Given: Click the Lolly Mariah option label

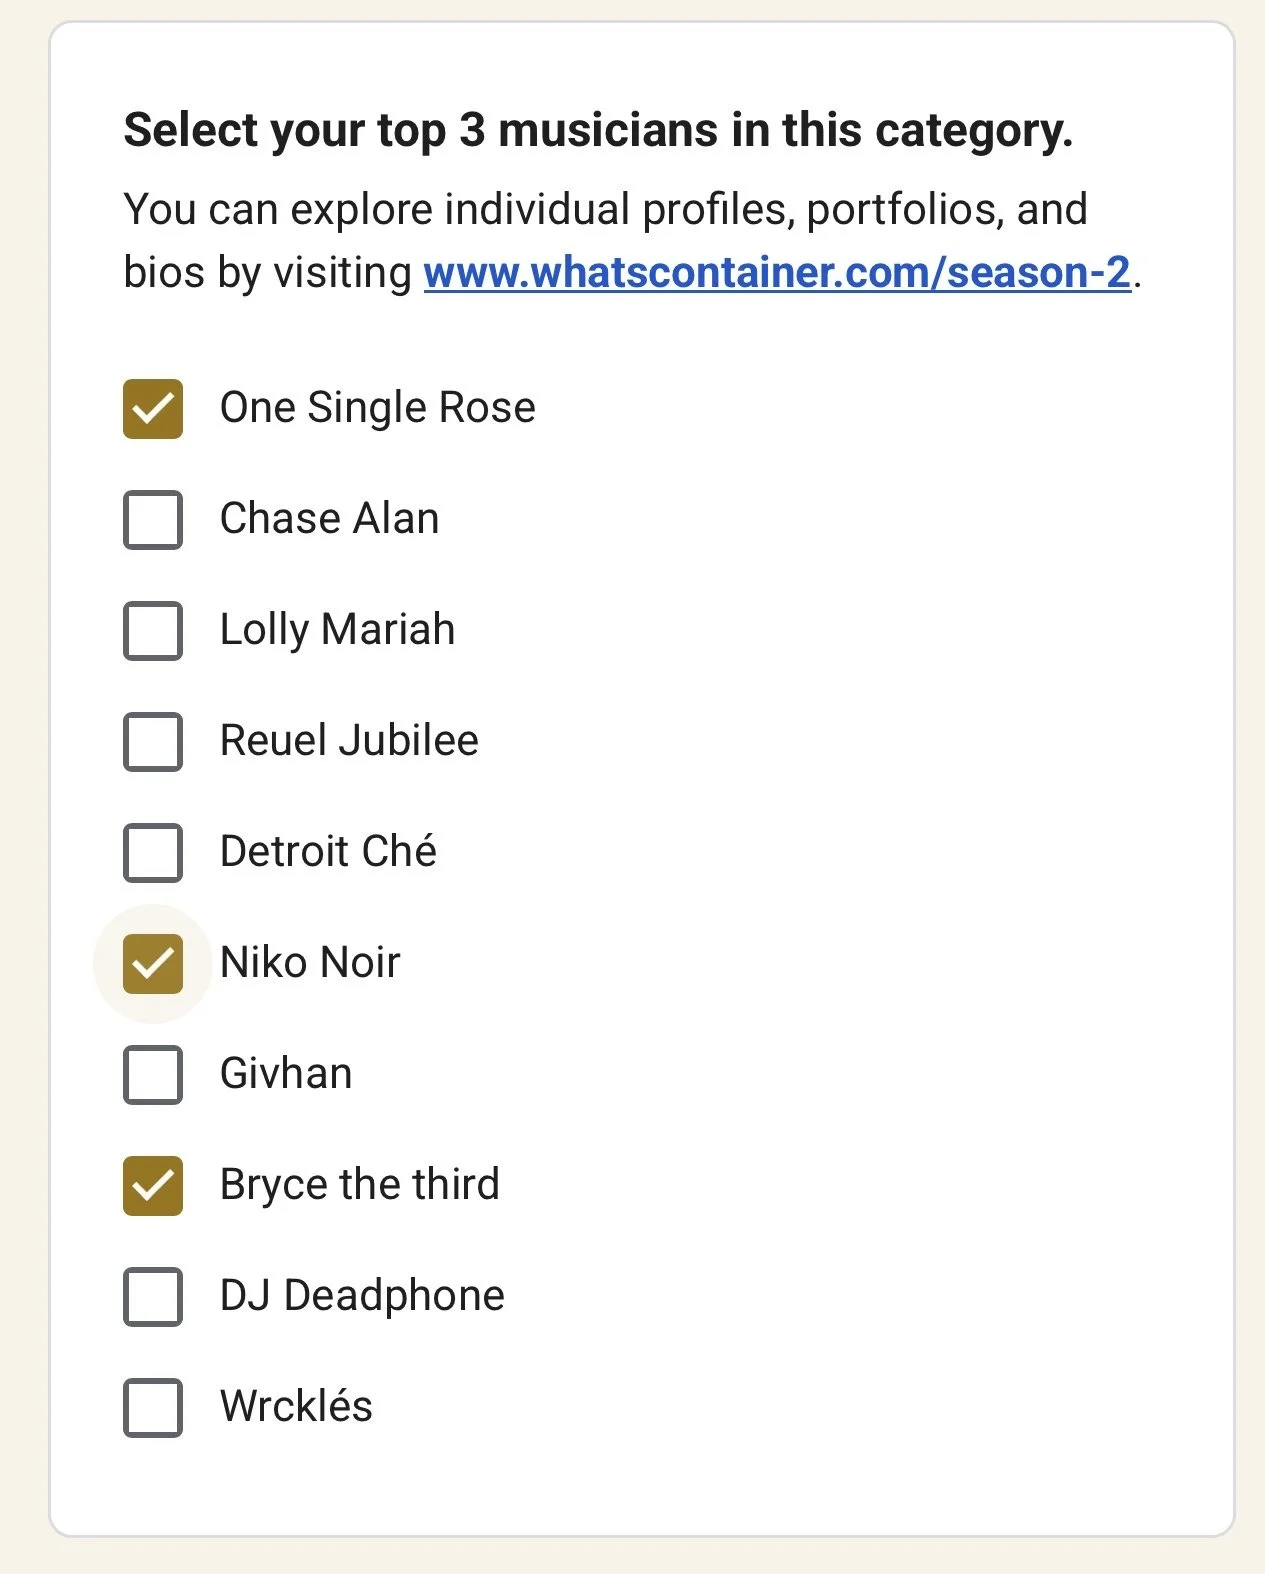Looking at the screenshot, I should tap(337, 630).
